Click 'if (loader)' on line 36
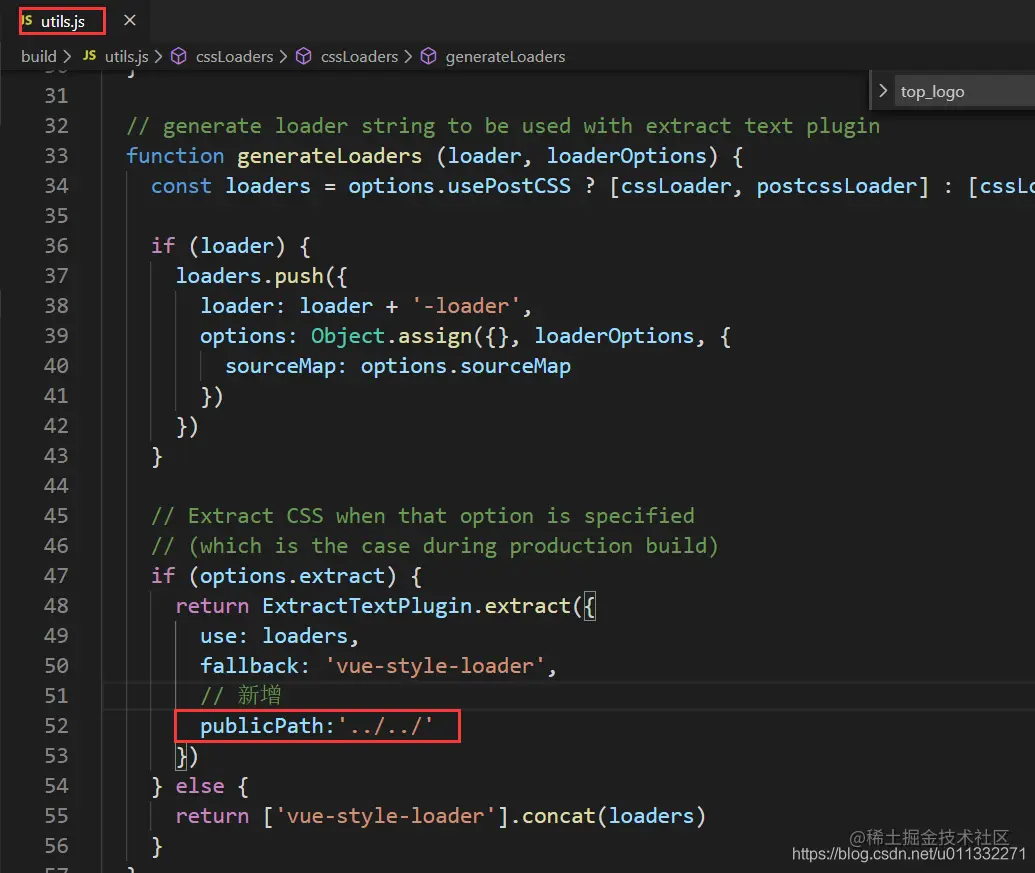Image resolution: width=1035 pixels, height=873 pixels. tap(218, 246)
